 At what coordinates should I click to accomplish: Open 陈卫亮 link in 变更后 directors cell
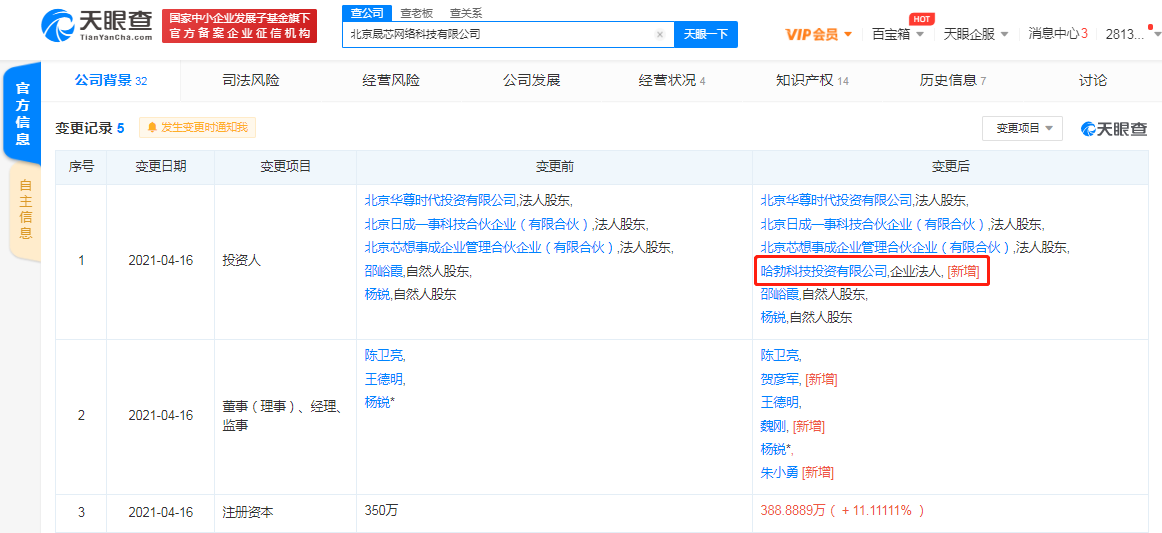[x=780, y=355]
